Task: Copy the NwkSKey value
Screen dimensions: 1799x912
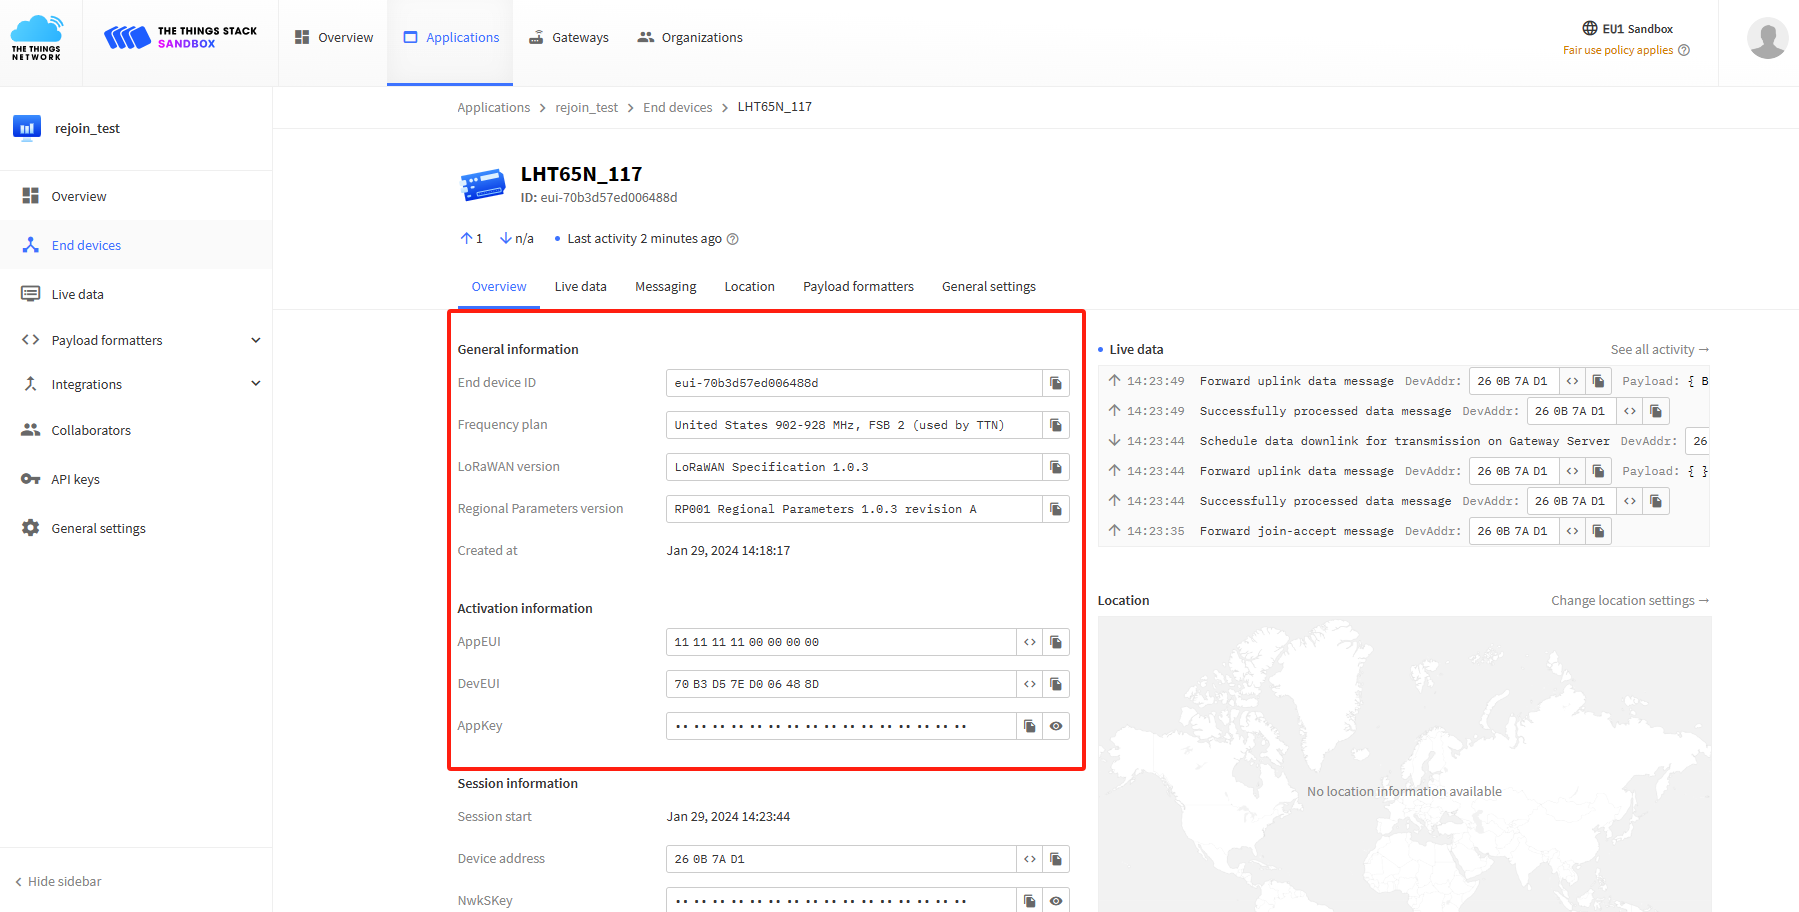Action: (x=1030, y=901)
